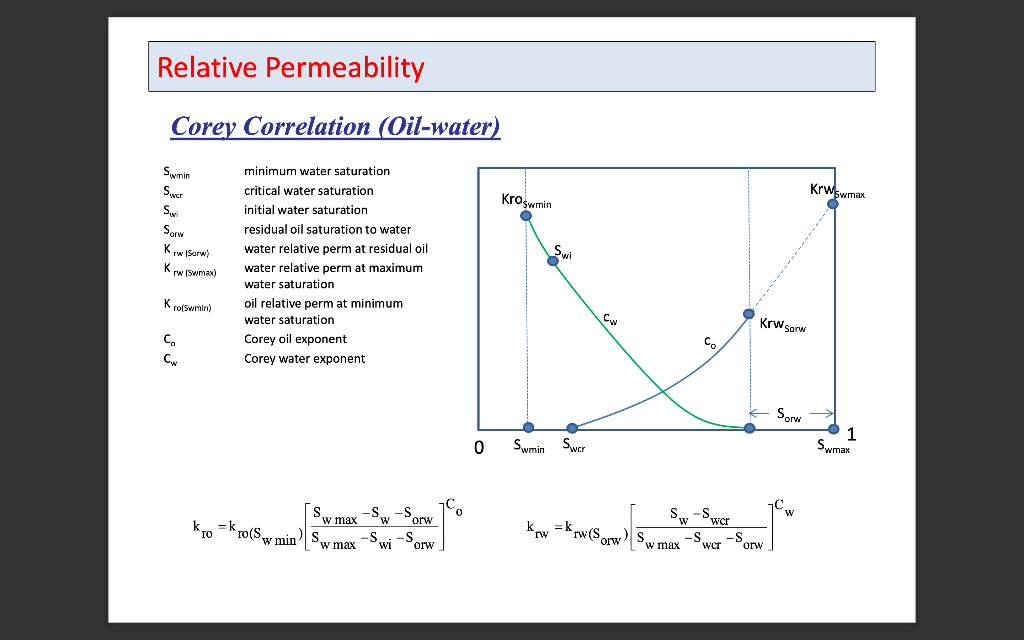Toggle the Sorw double-arrow annotation
This screenshot has height=640, width=1024.
coord(791,411)
